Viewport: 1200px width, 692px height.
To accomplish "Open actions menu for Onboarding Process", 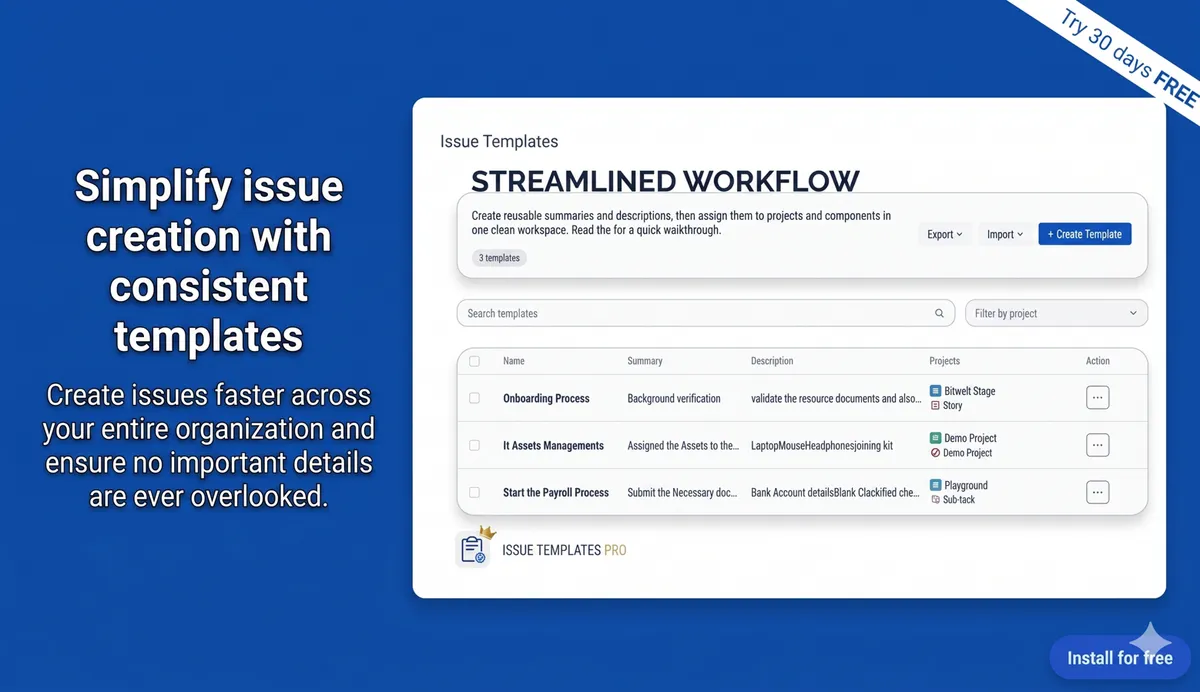I will point(1097,398).
